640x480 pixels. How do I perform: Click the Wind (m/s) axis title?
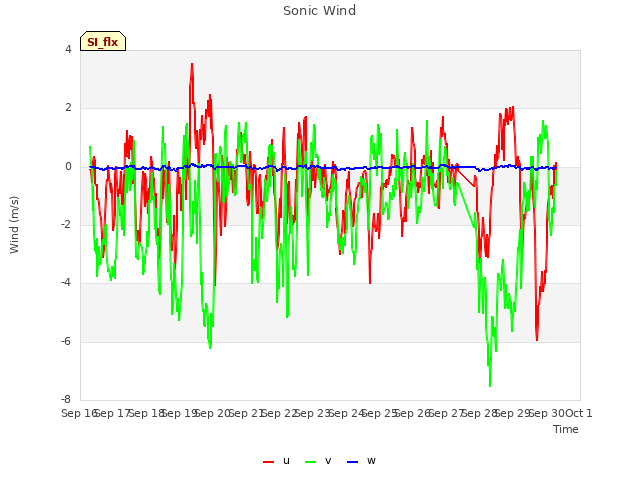point(14,225)
